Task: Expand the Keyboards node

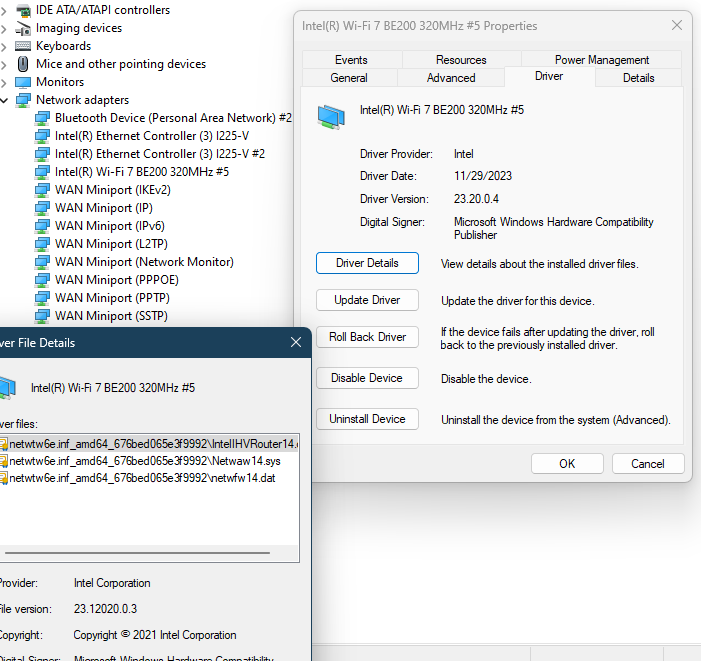Action: pyautogui.click(x=4, y=46)
